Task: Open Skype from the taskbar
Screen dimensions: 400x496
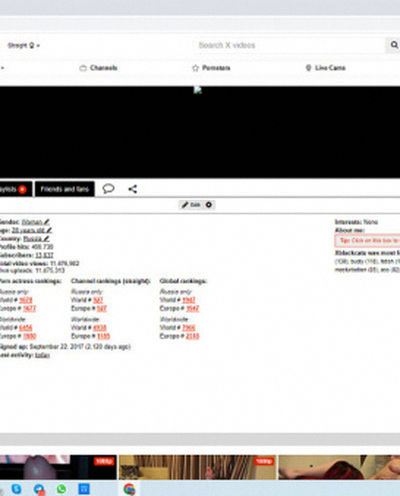Action: tap(16, 489)
